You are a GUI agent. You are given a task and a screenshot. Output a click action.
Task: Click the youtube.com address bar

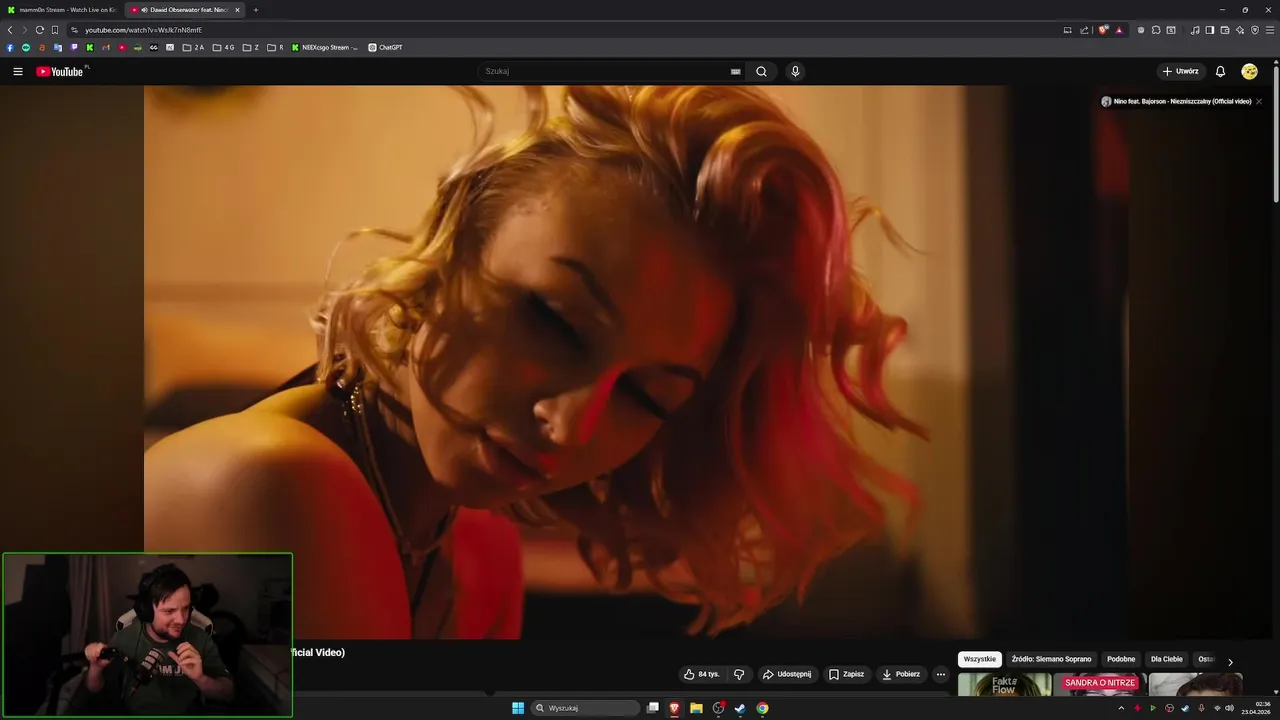[x=560, y=30]
